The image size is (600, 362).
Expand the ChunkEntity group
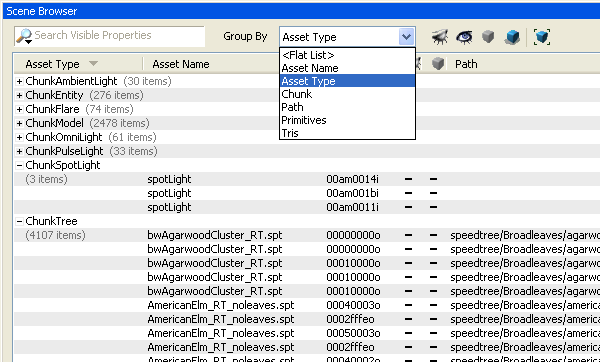click(x=20, y=95)
